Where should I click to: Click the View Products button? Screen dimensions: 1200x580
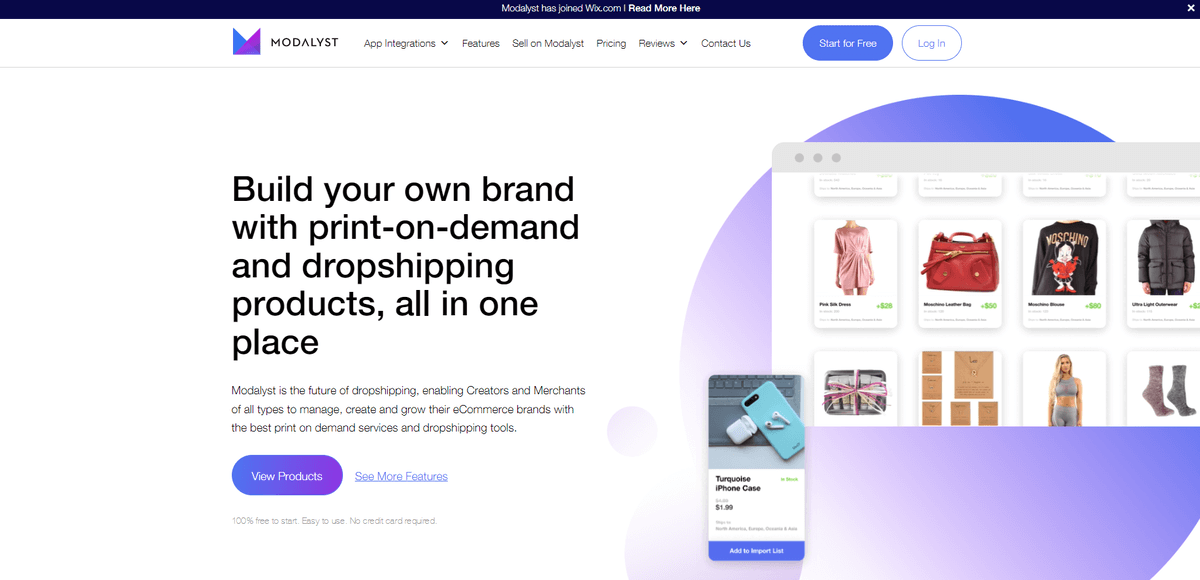(287, 476)
